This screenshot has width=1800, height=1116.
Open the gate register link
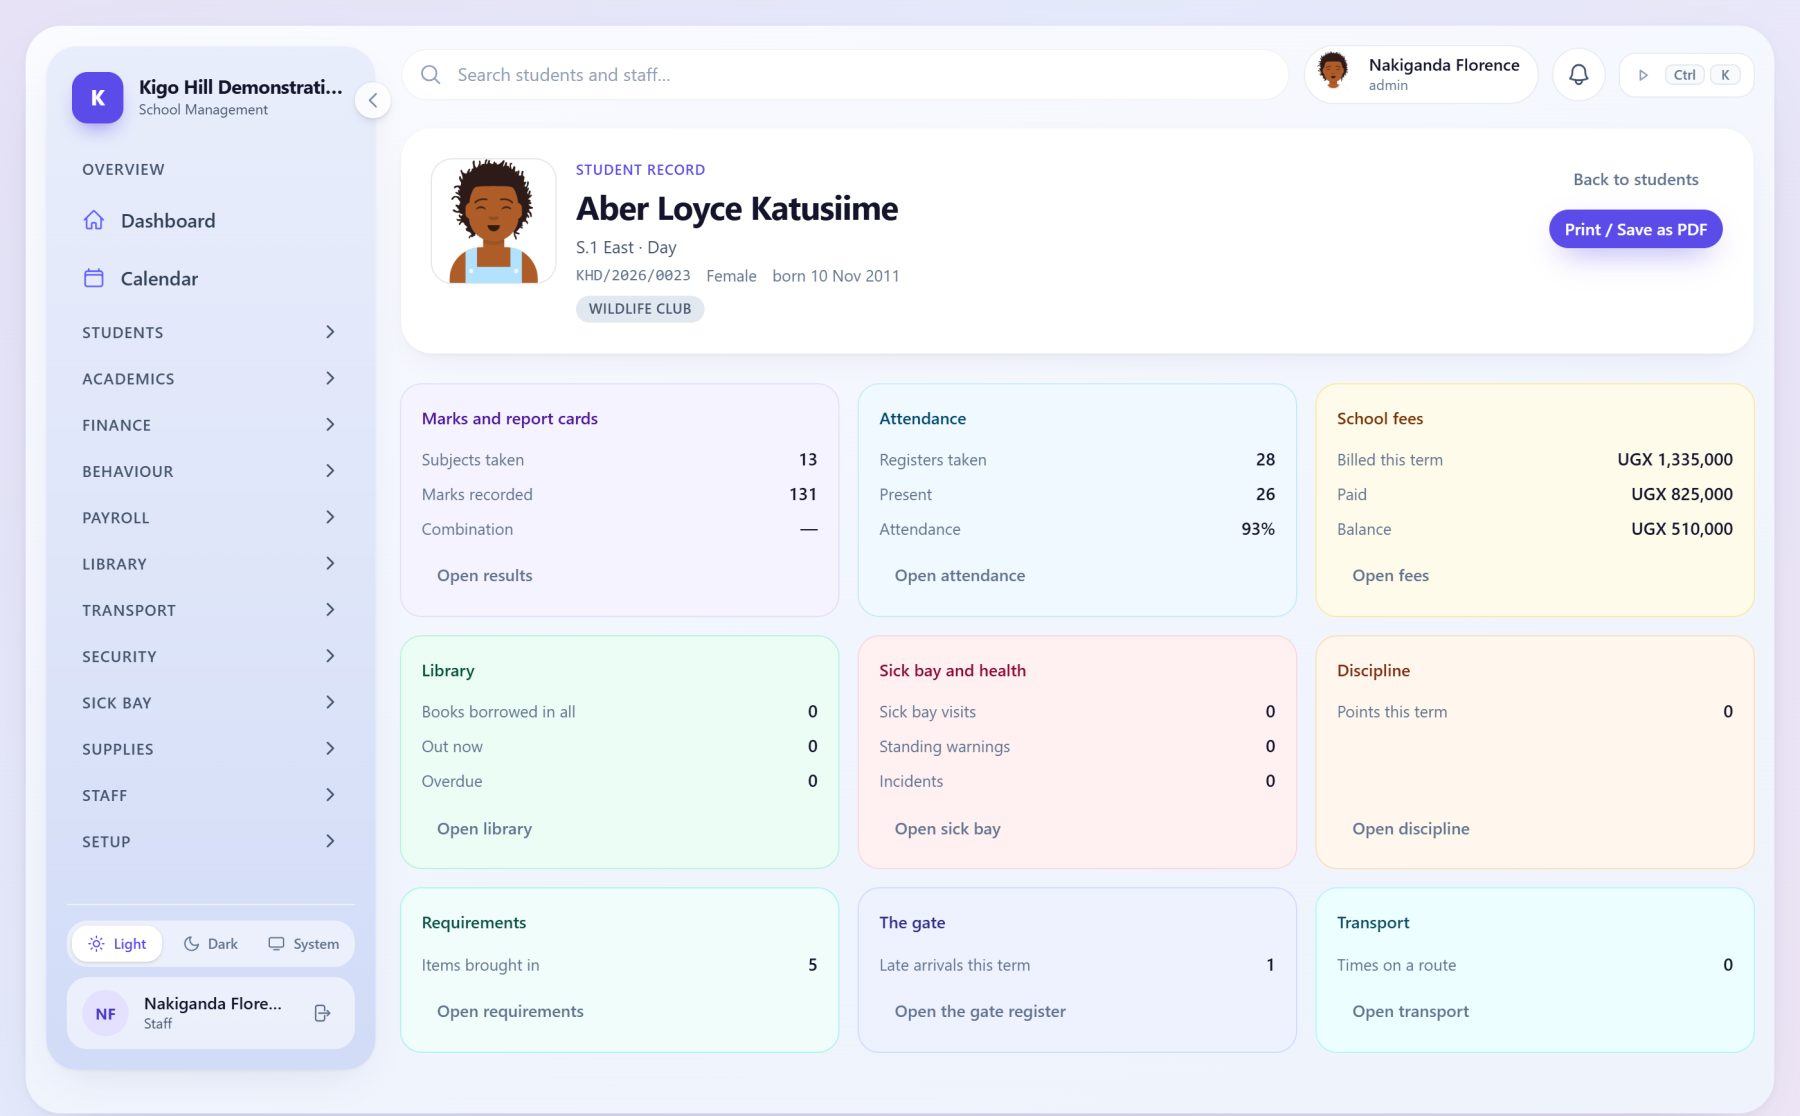pos(980,1011)
